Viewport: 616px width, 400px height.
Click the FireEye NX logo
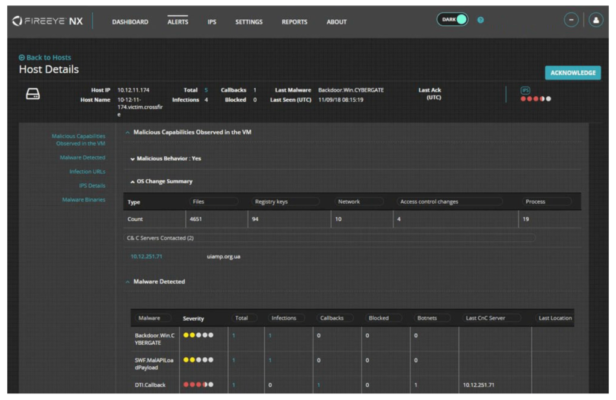(x=48, y=21)
